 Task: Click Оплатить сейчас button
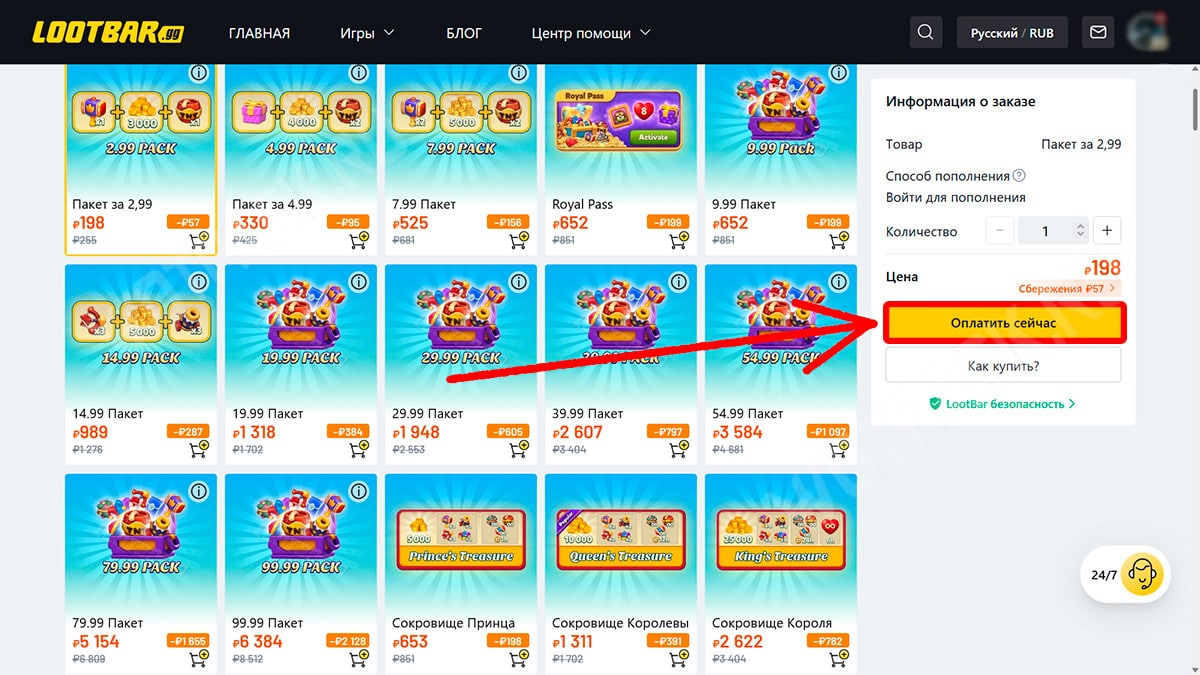click(1003, 323)
